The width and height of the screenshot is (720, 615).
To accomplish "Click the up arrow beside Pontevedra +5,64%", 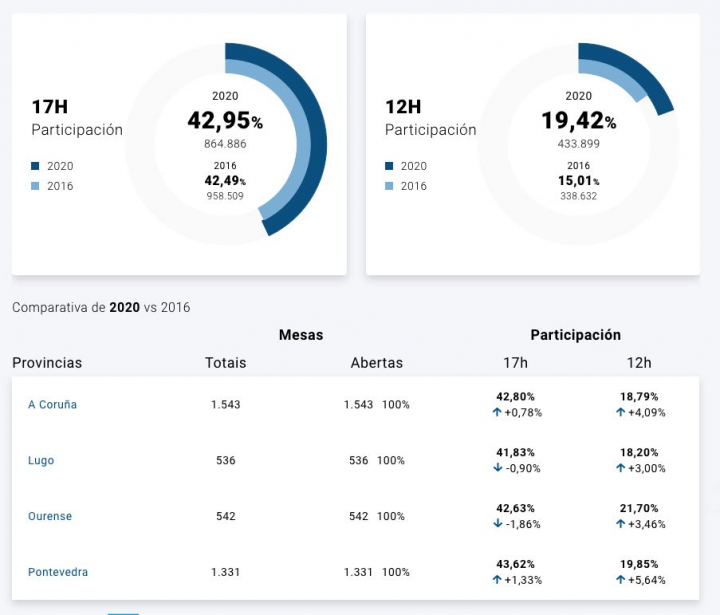I will coord(620,580).
